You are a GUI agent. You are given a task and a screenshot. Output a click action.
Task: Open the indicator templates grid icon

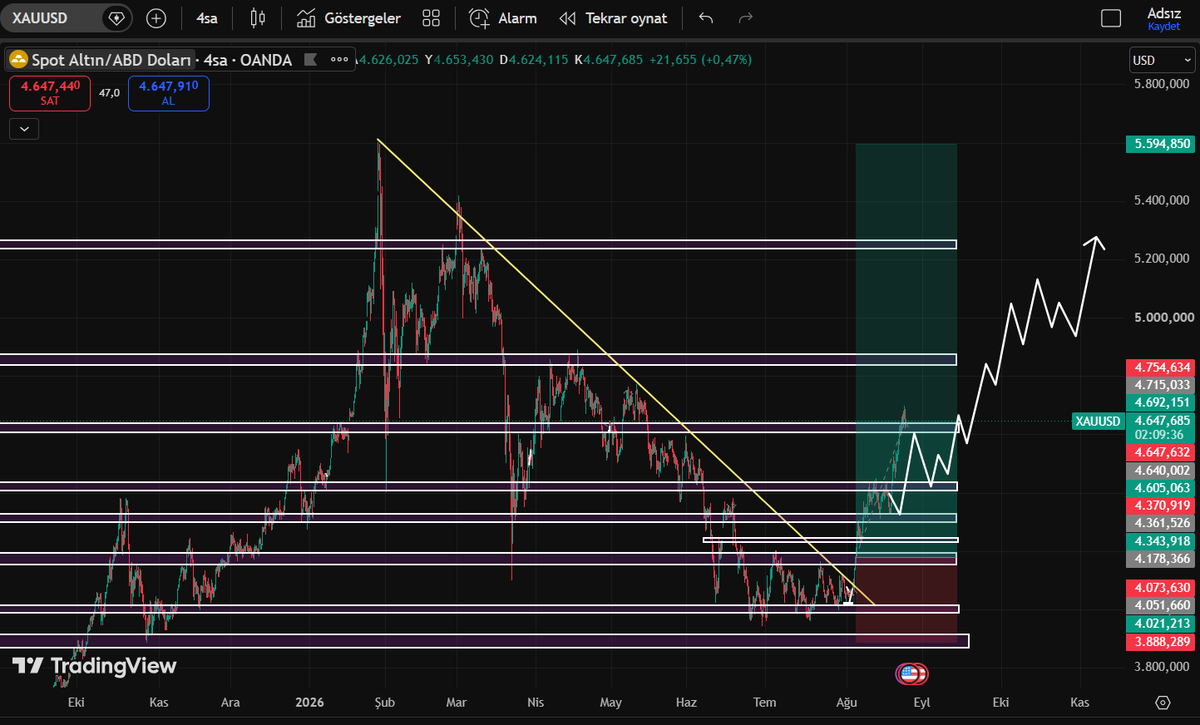coord(431,18)
